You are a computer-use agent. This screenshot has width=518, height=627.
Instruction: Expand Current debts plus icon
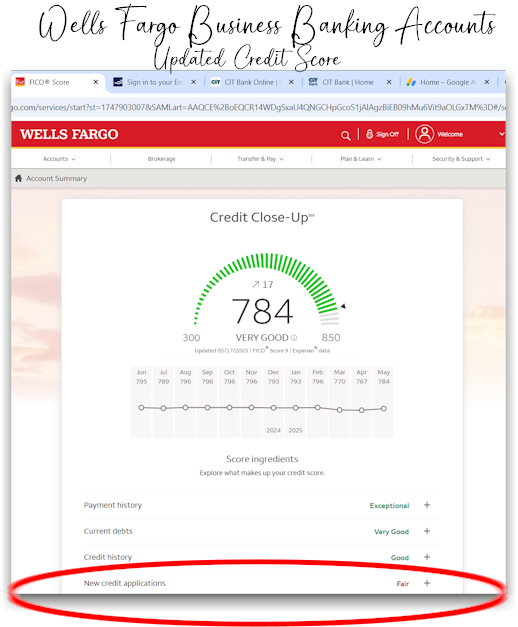427,531
